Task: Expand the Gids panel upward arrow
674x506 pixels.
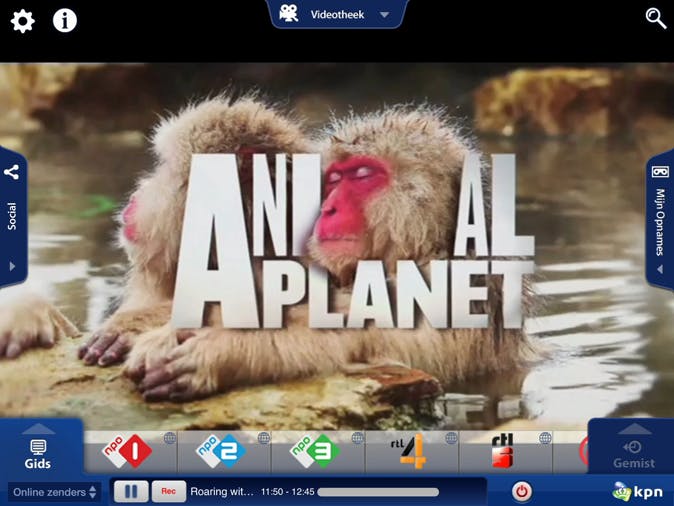Action: (x=38, y=429)
